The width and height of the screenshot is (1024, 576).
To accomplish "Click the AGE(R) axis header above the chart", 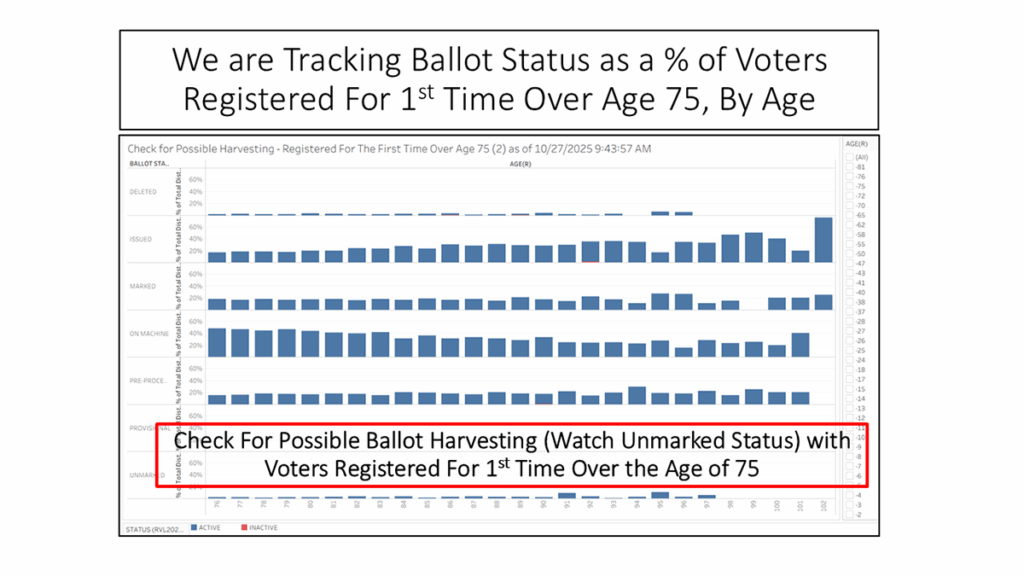I will (x=520, y=163).
